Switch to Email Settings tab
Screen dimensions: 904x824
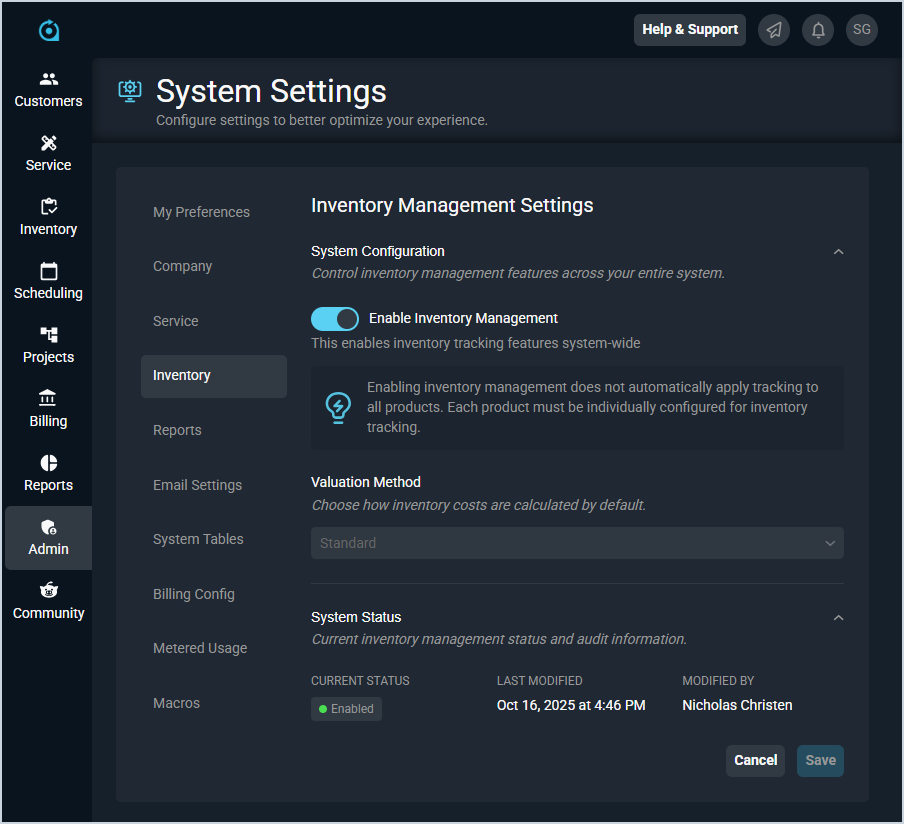[197, 485]
